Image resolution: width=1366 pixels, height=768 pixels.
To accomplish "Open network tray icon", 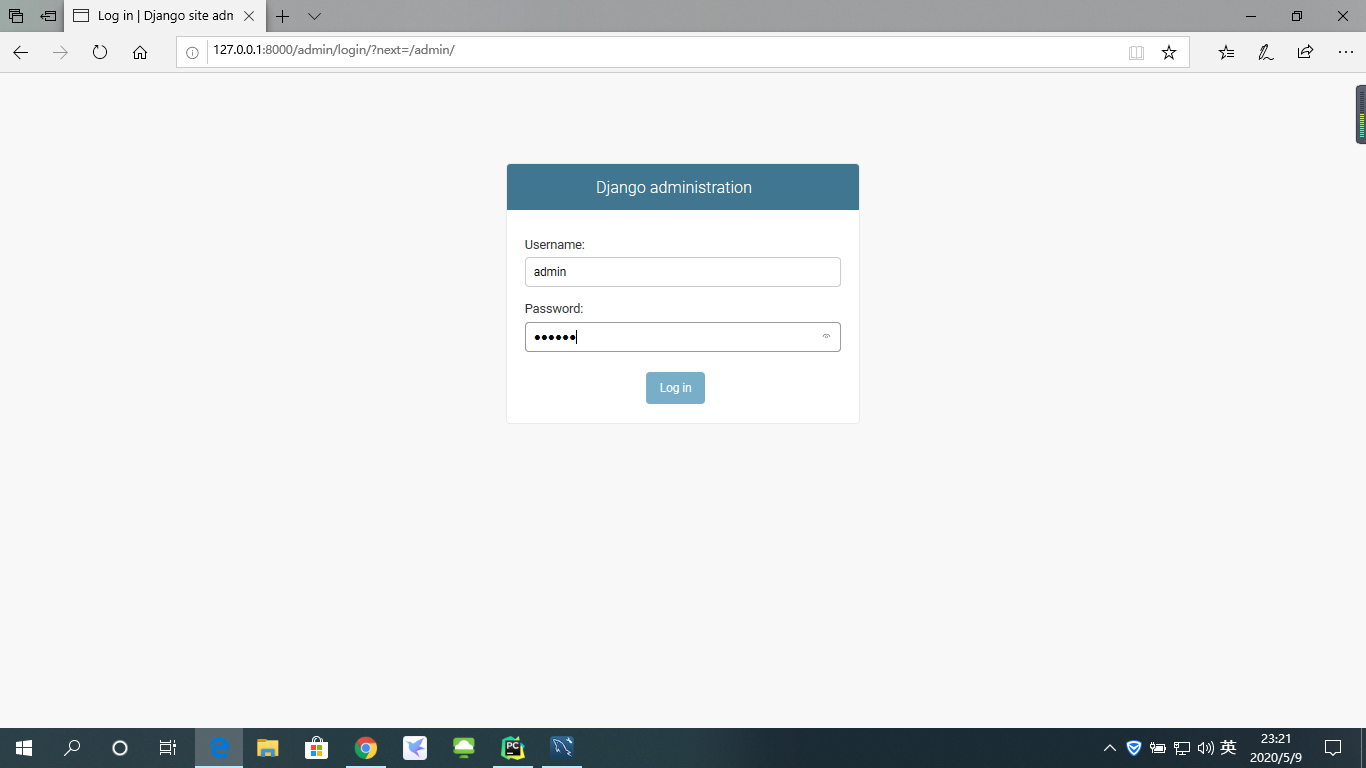I will 1182,748.
